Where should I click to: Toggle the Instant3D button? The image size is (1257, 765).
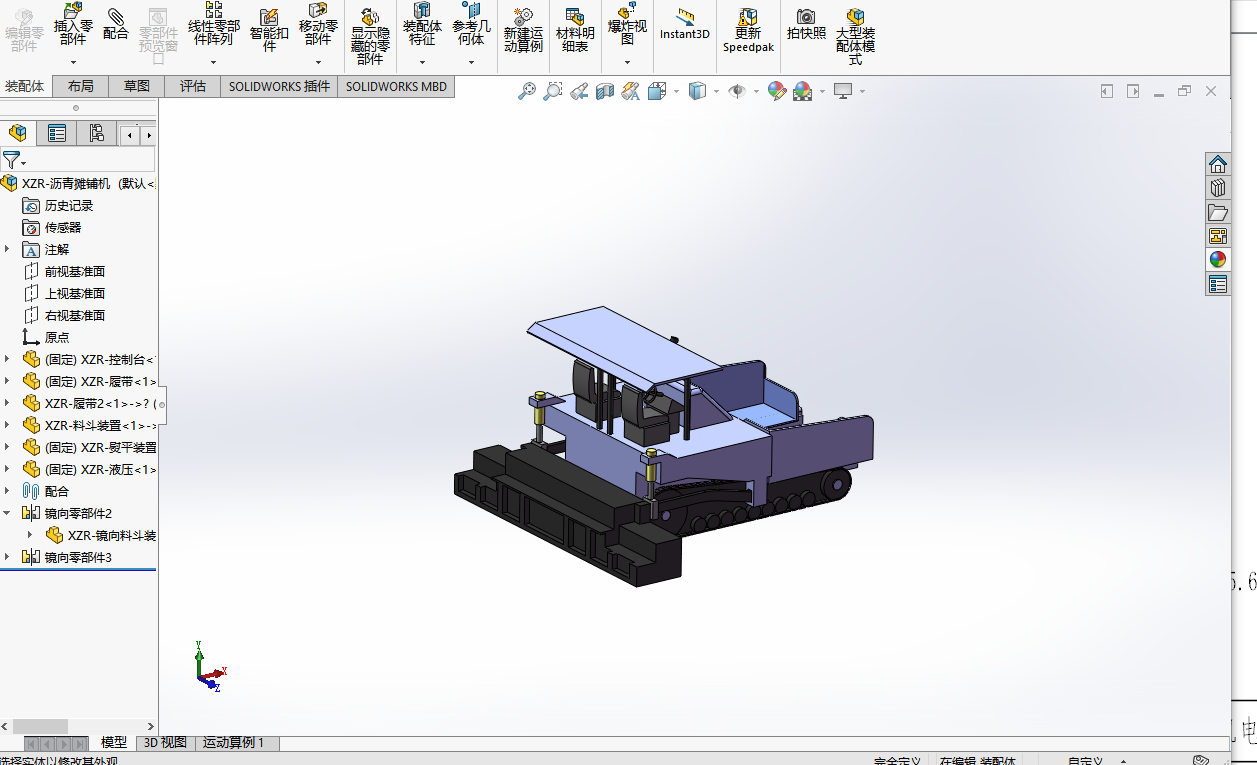[685, 25]
